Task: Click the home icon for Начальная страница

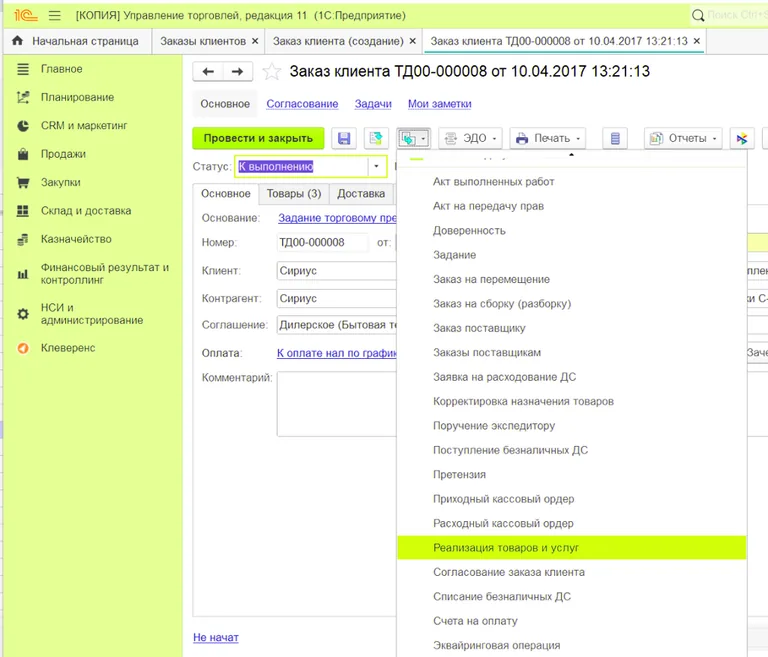Action: click(x=17, y=41)
